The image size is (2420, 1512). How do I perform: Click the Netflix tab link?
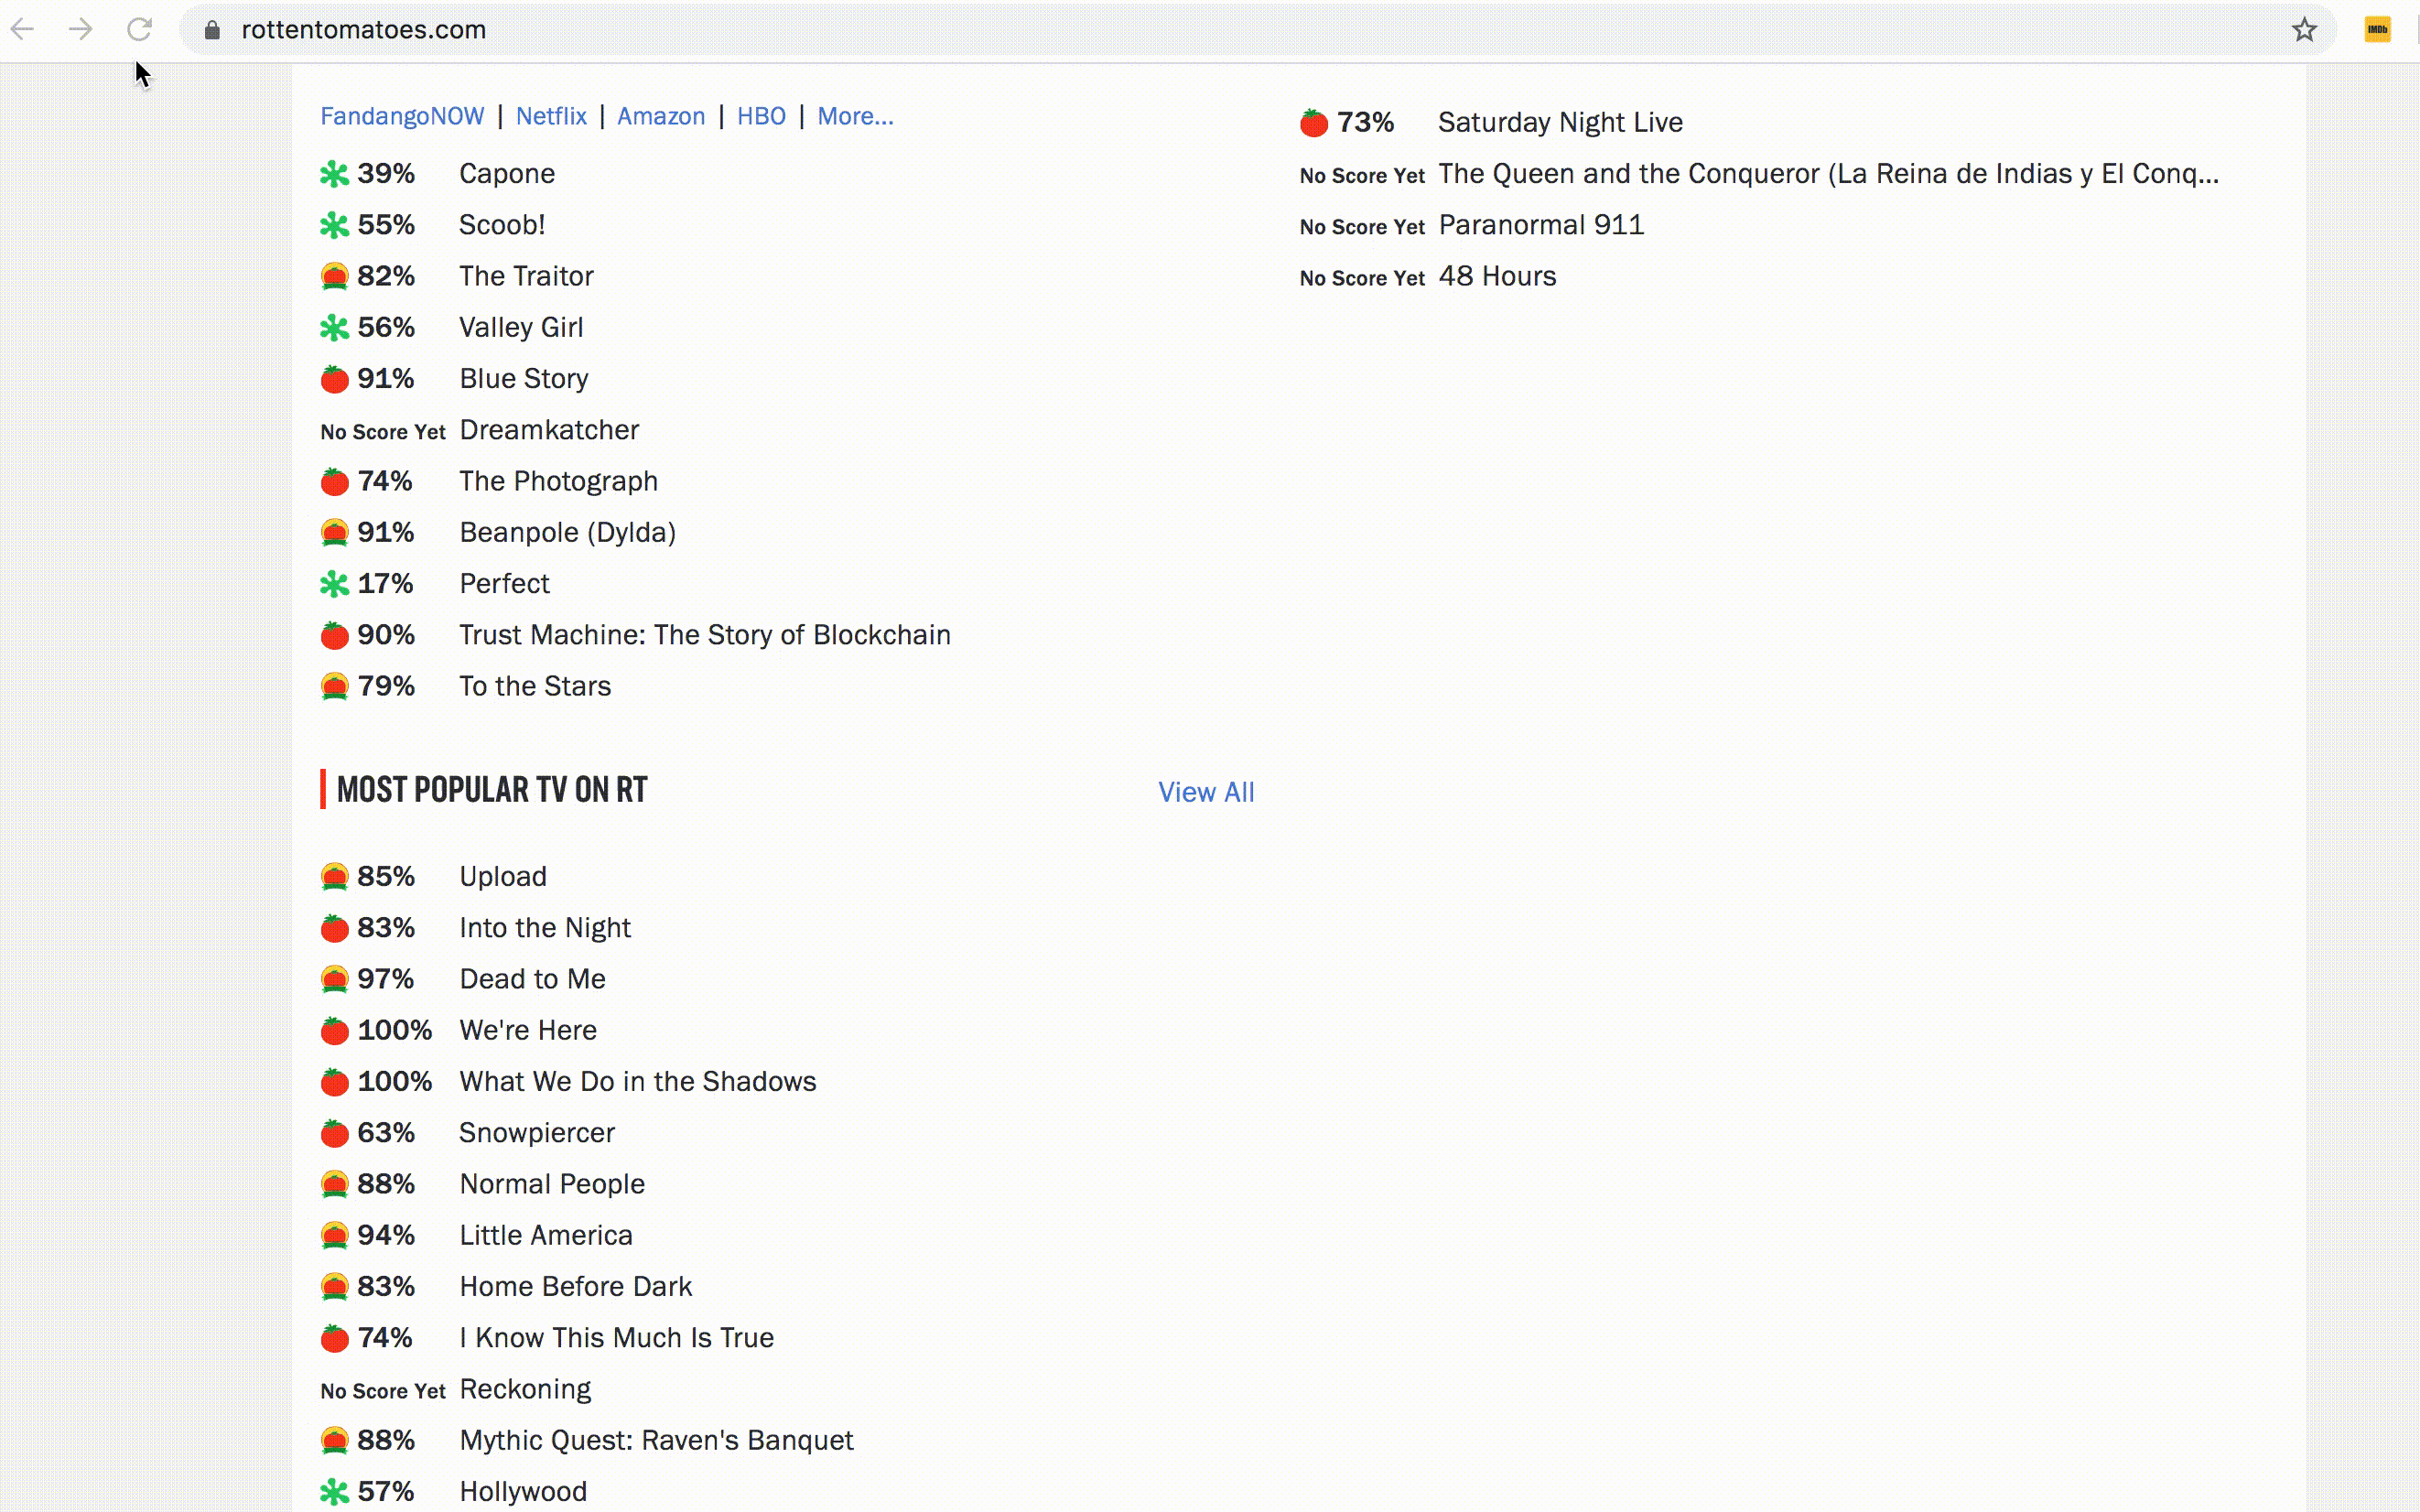click(x=550, y=115)
